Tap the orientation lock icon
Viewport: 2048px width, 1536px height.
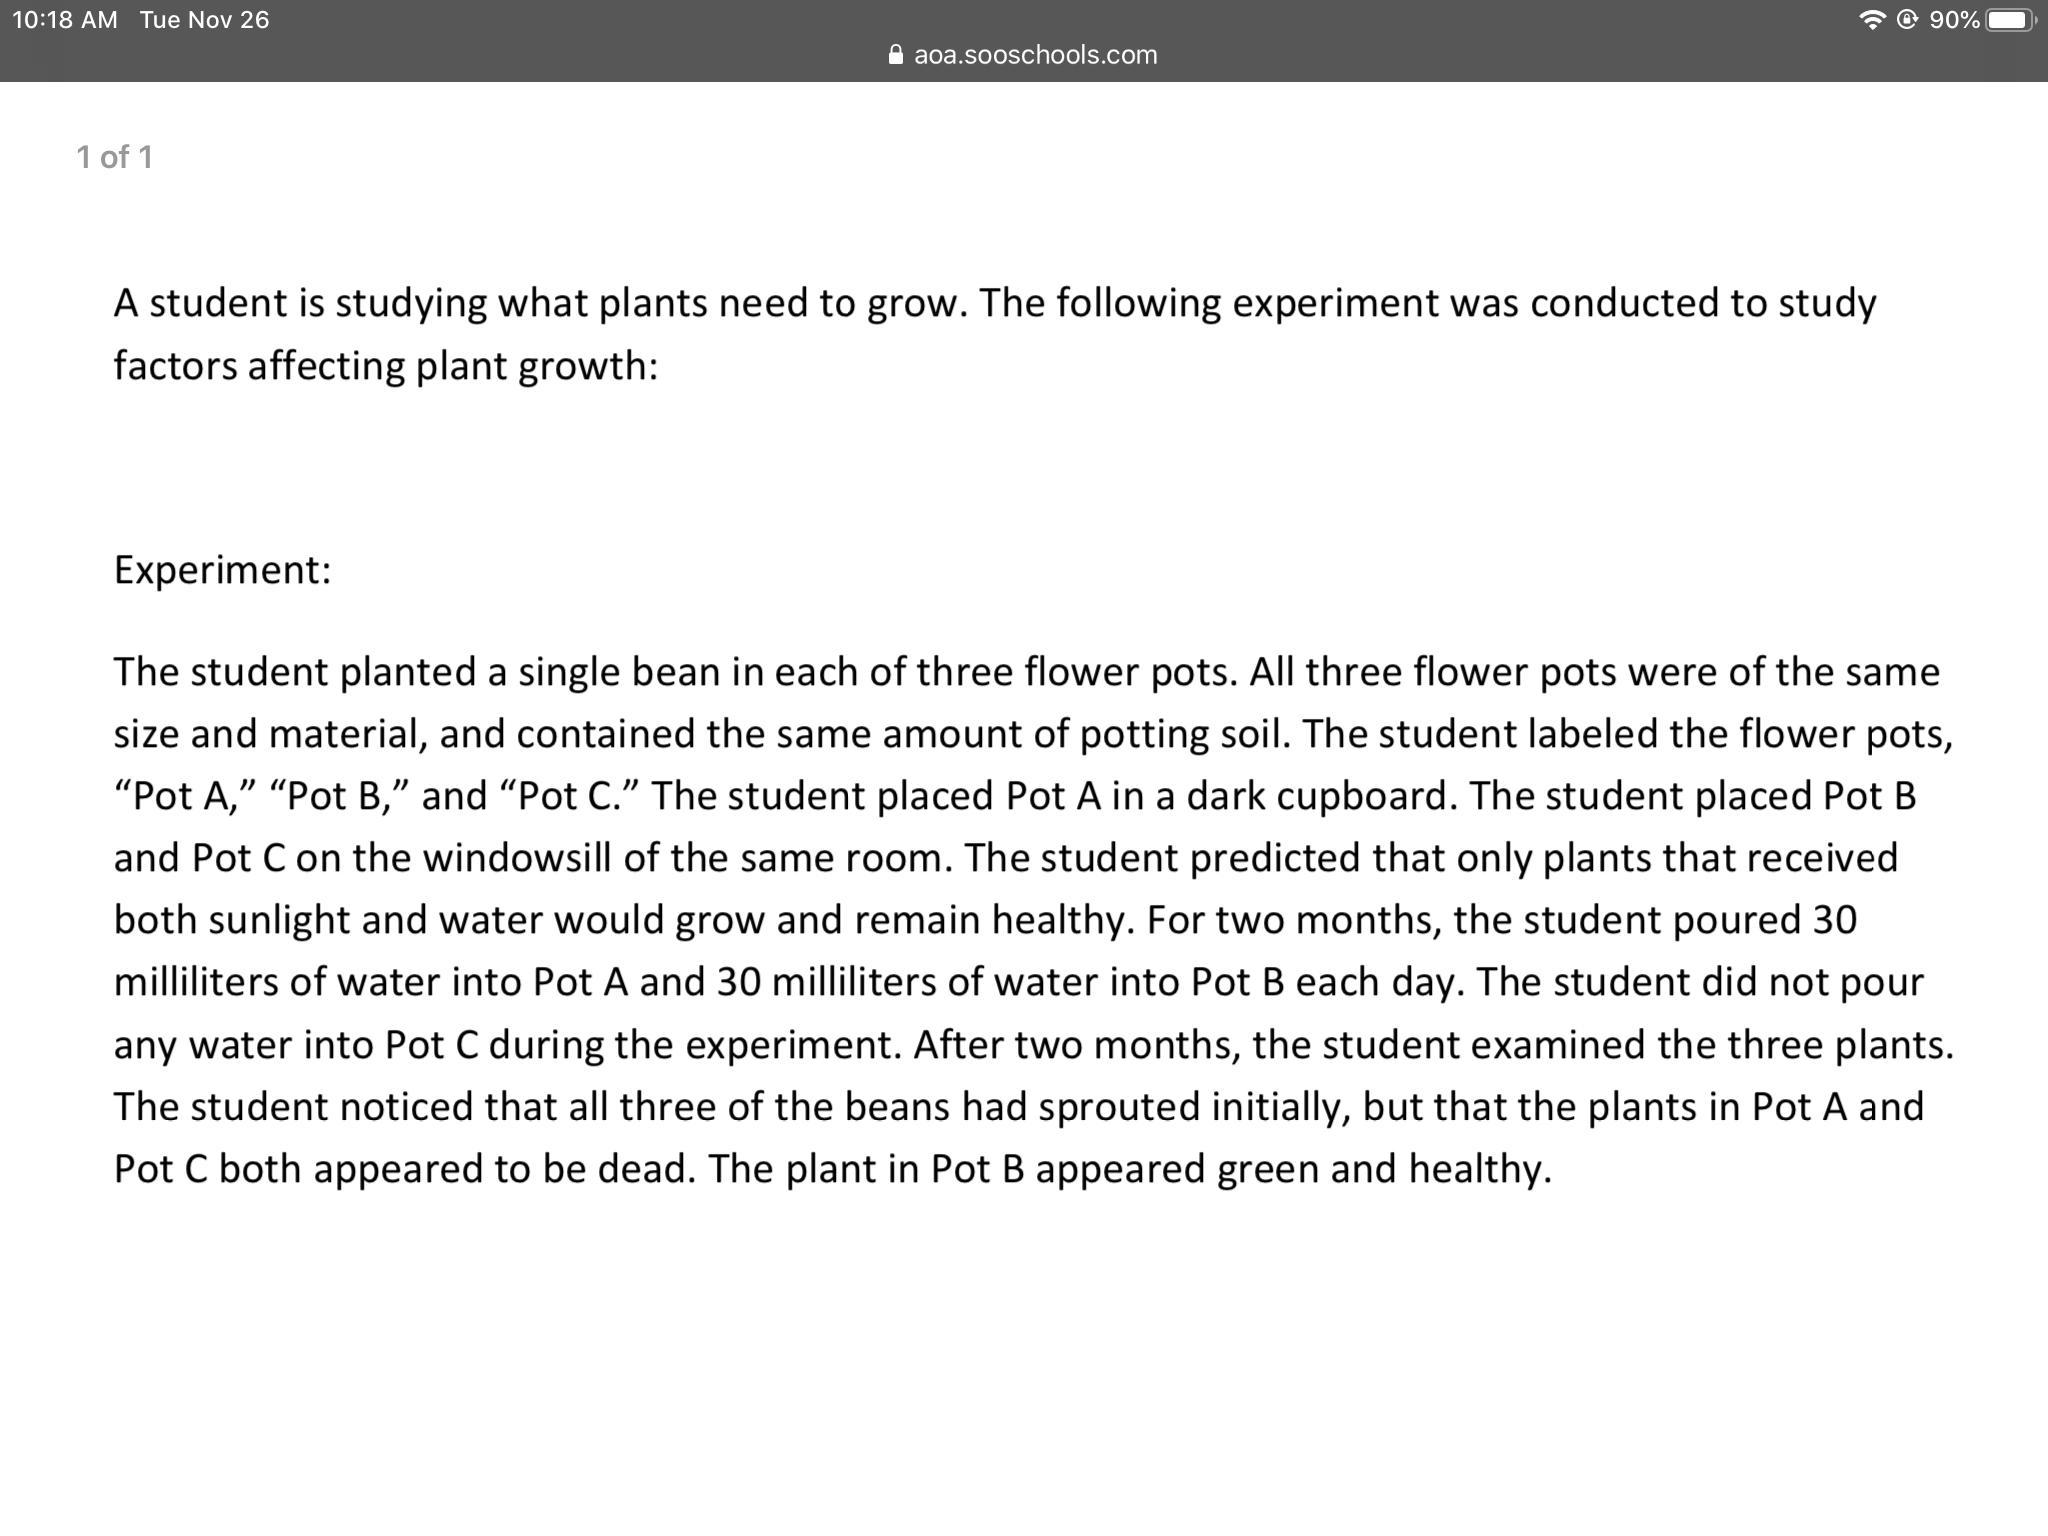[1907, 20]
